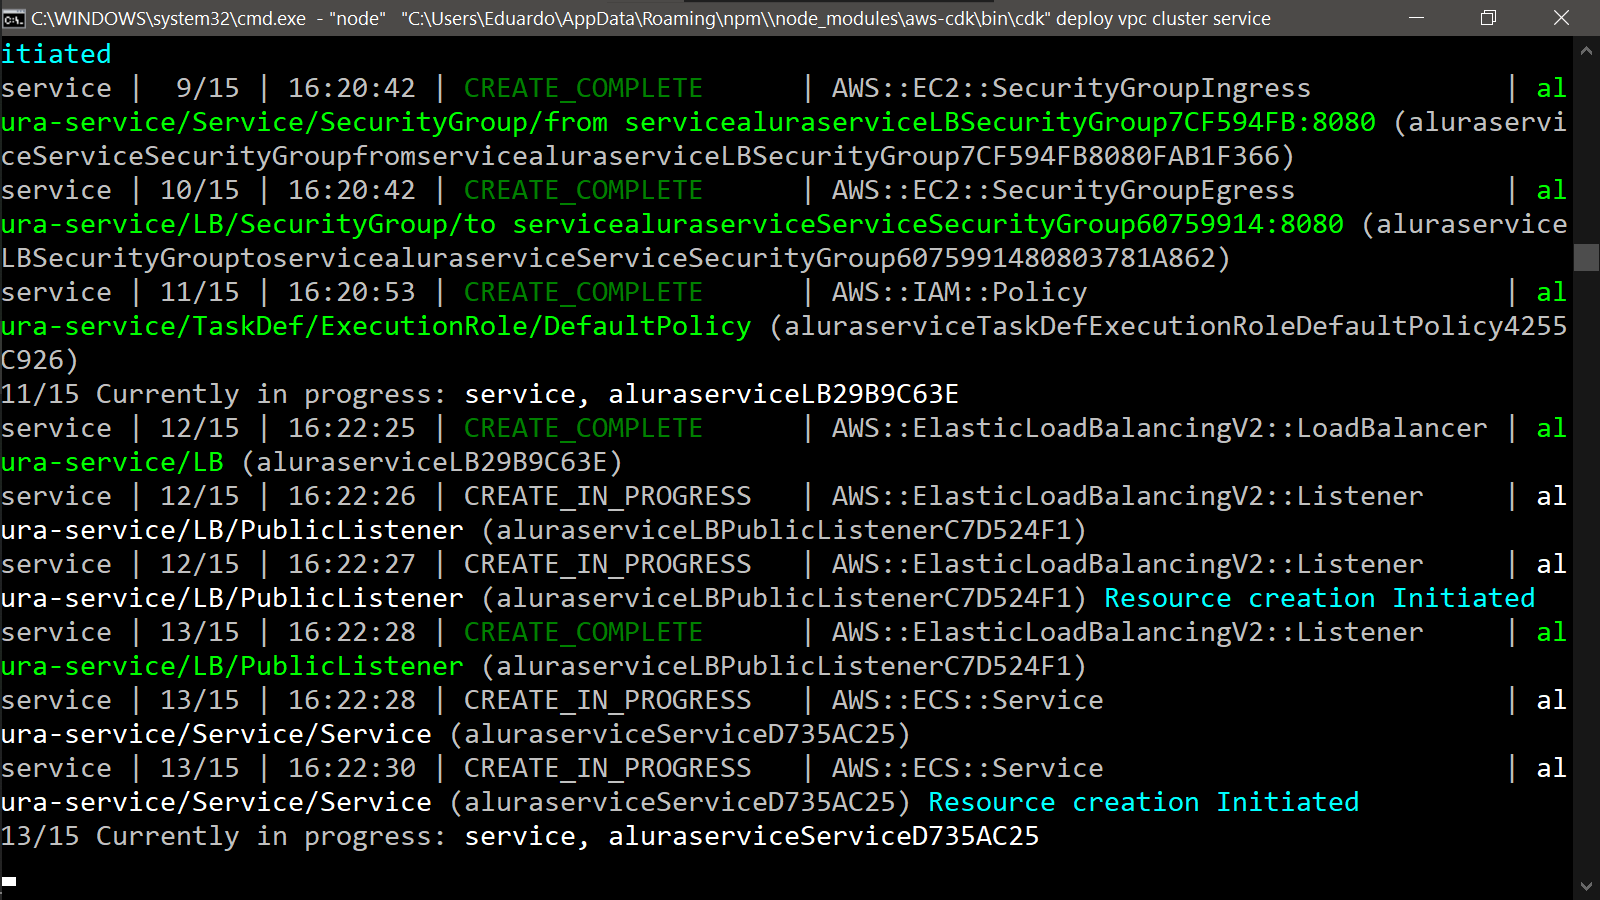Click CREATE_COMPLETE on the 10/15 row

(583, 190)
